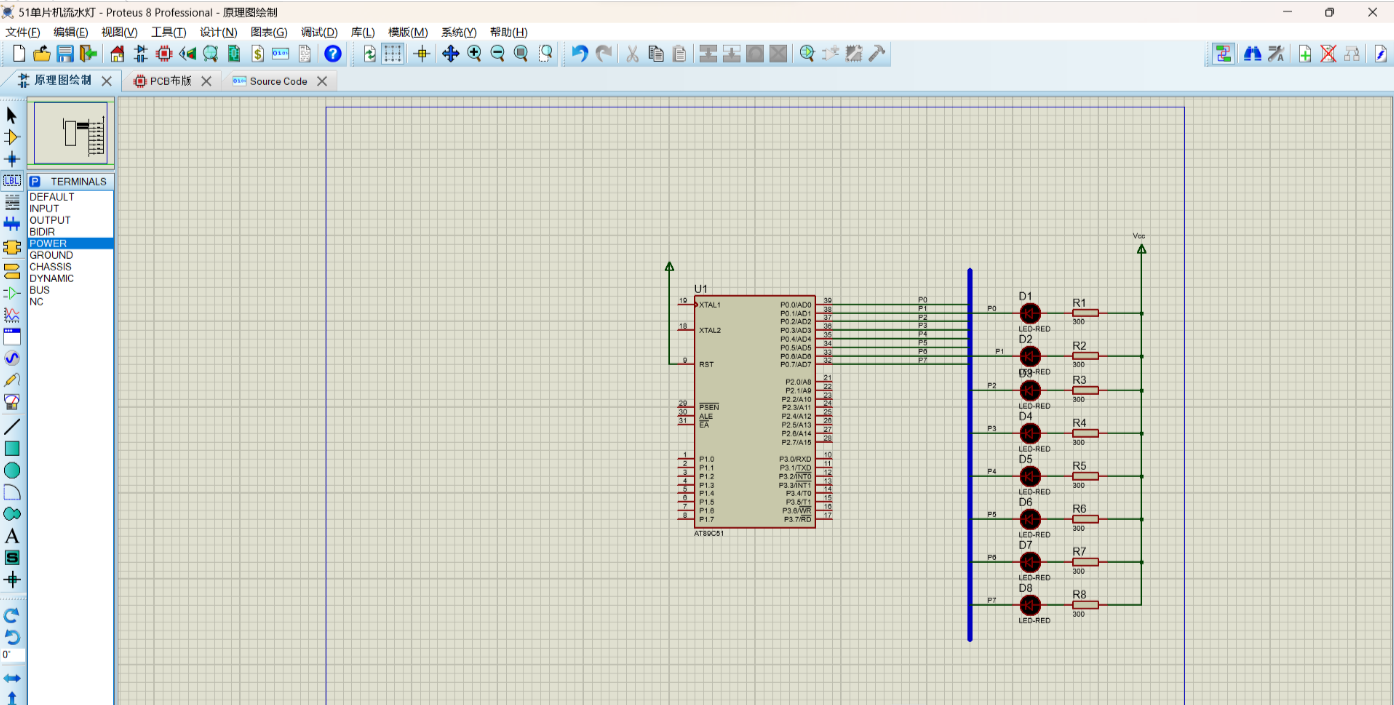Screen dimensions: 1394x705
Task: Click the schematic overview thumbnail
Action: click(x=70, y=133)
